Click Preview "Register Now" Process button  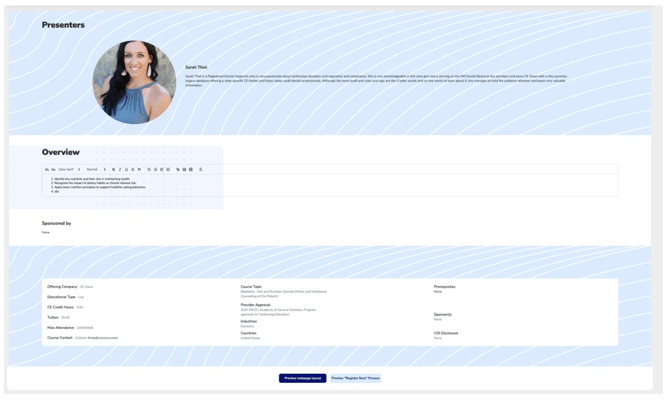click(356, 378)
